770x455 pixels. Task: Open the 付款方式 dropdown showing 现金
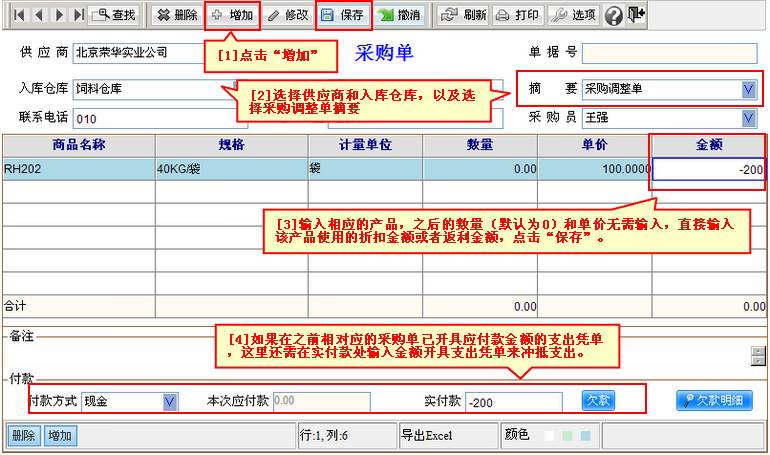pos(170,401)
